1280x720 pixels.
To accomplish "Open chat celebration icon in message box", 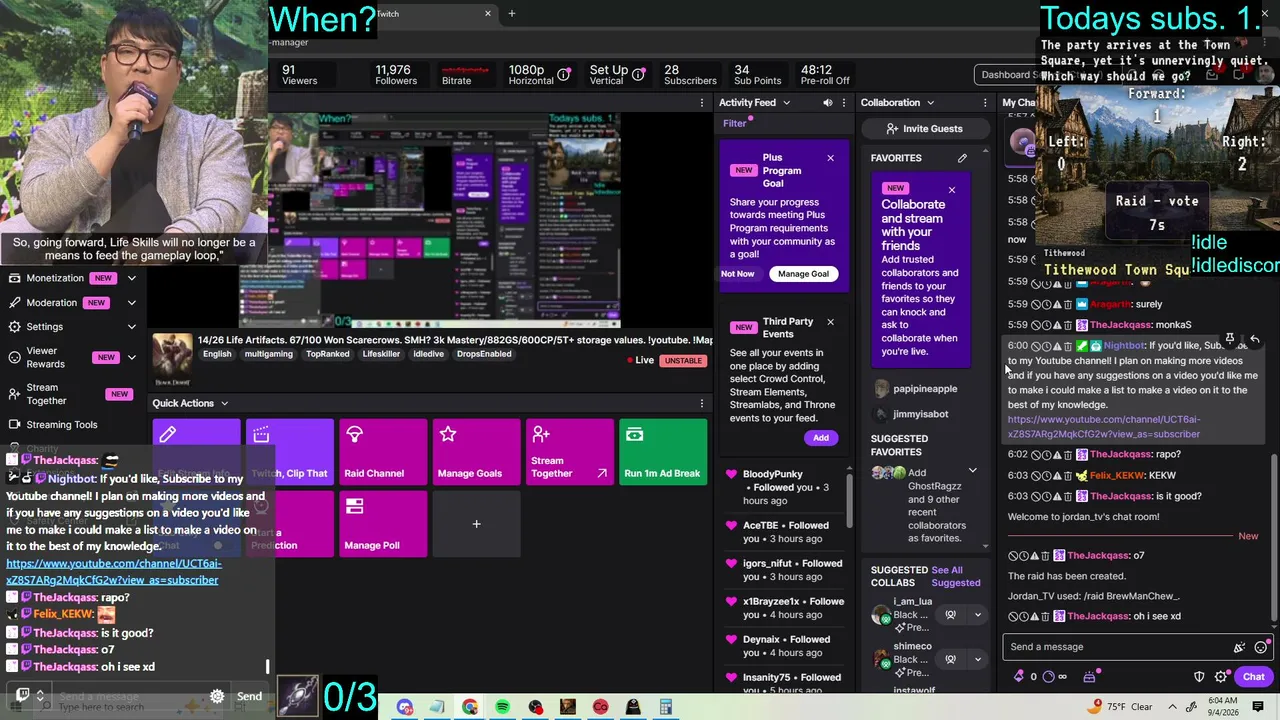I will [x=1239, y=647].
